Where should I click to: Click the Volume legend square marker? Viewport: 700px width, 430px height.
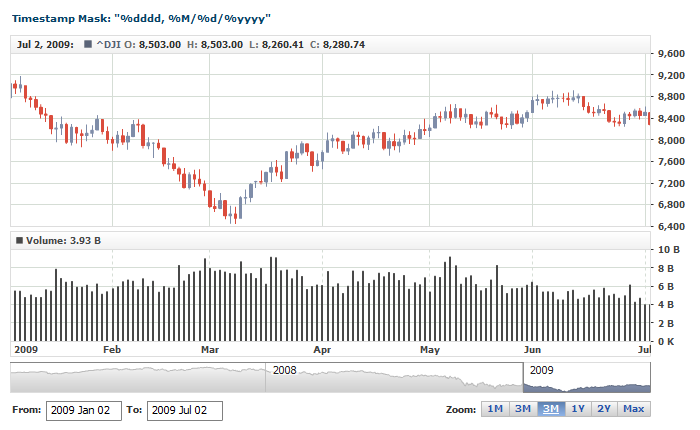click(x=19, y=241)
